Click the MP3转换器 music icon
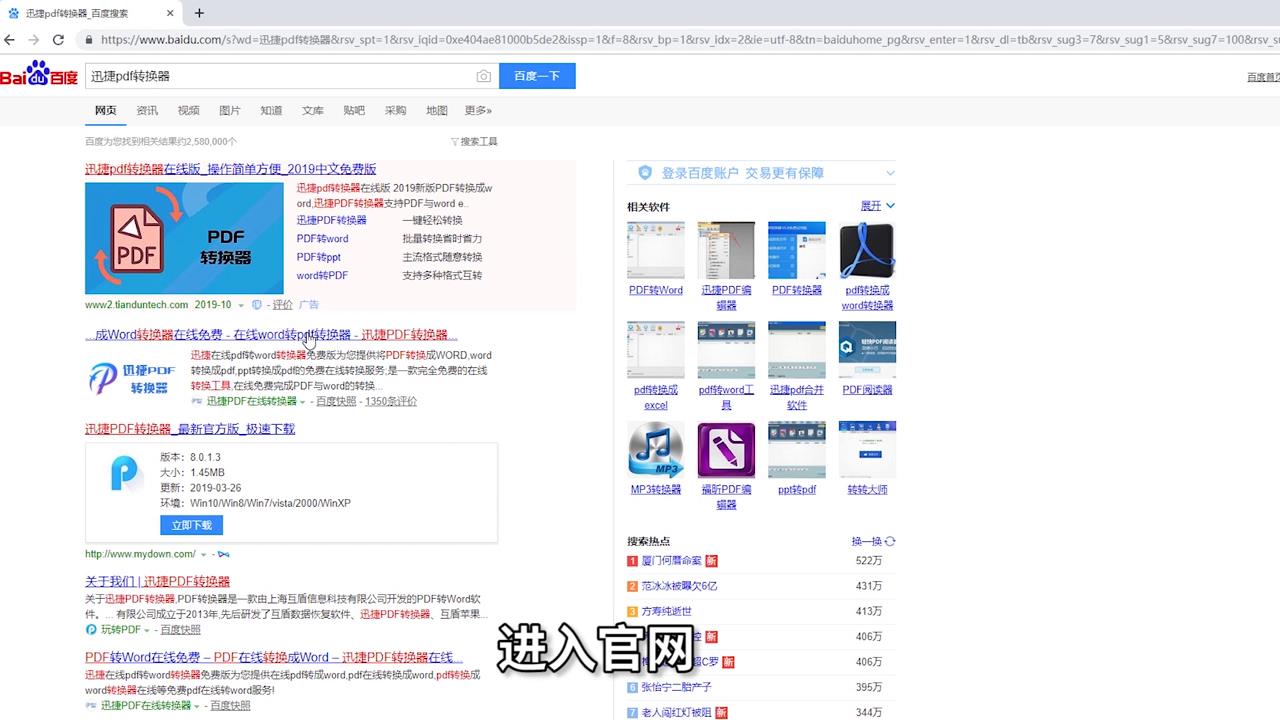1280x720 pixels. click(656, 450)
